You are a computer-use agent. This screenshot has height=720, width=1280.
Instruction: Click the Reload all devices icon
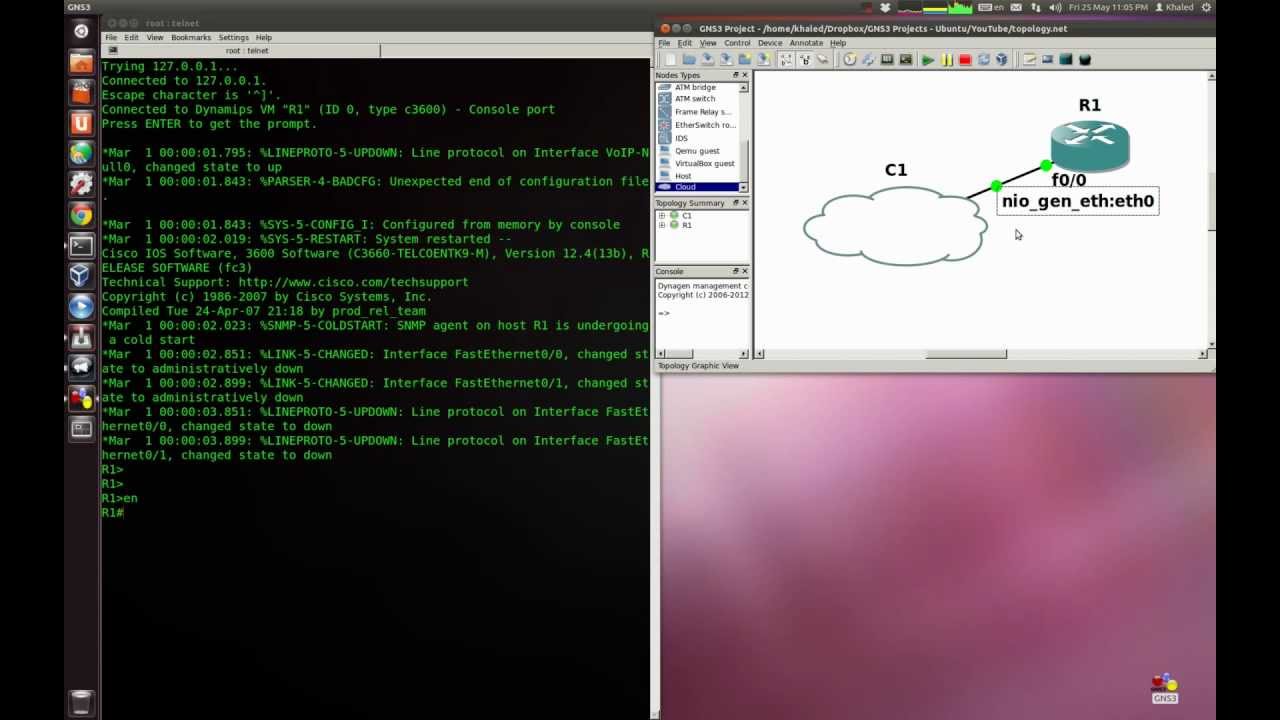click(984, 60)
